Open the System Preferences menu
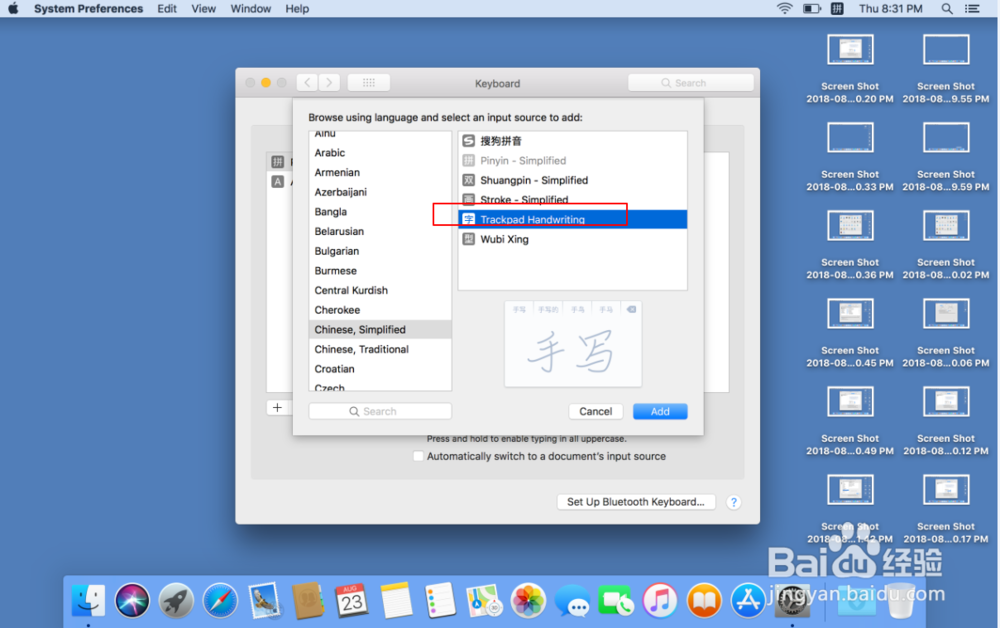1000x628 pixels. point(88,8)
